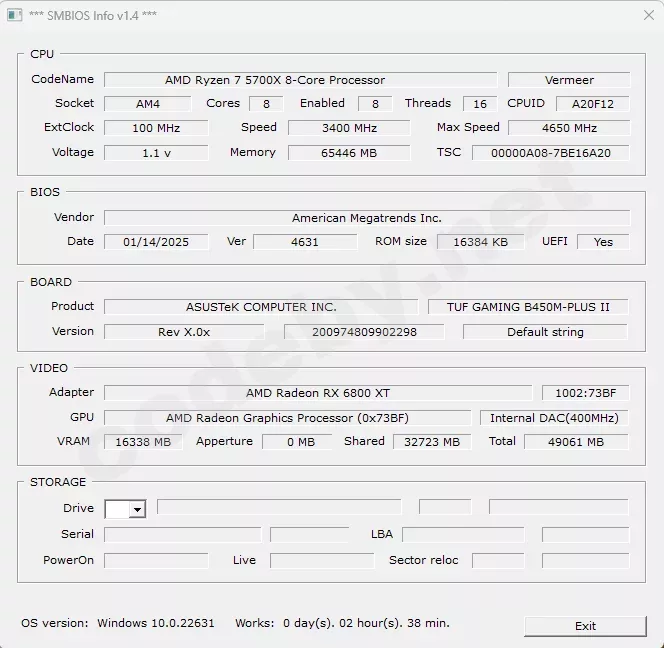Click the Voltage value 1.1 v

(x=156, y=153)
